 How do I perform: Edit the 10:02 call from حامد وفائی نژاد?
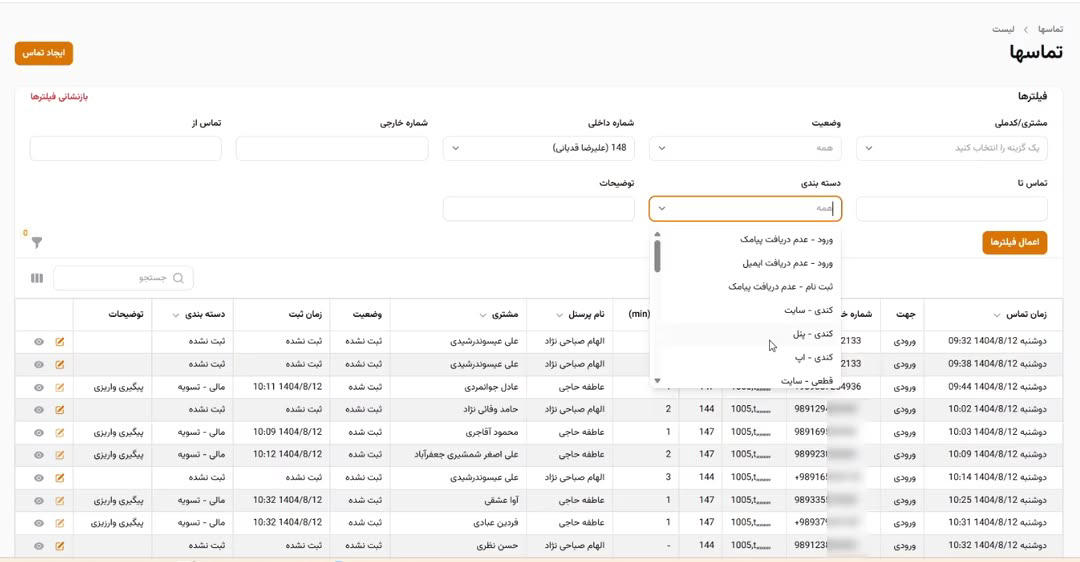[60, 410]
